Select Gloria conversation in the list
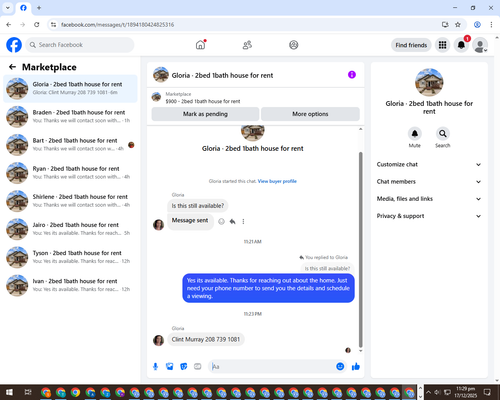This screenshot has height=400, width=500. click(70, 89)
